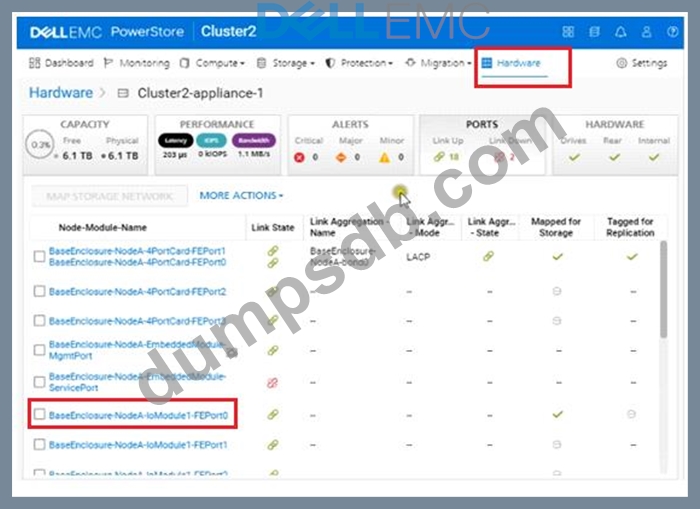
Task: Click the Major alerts orange icon
Action: point(341,157)
